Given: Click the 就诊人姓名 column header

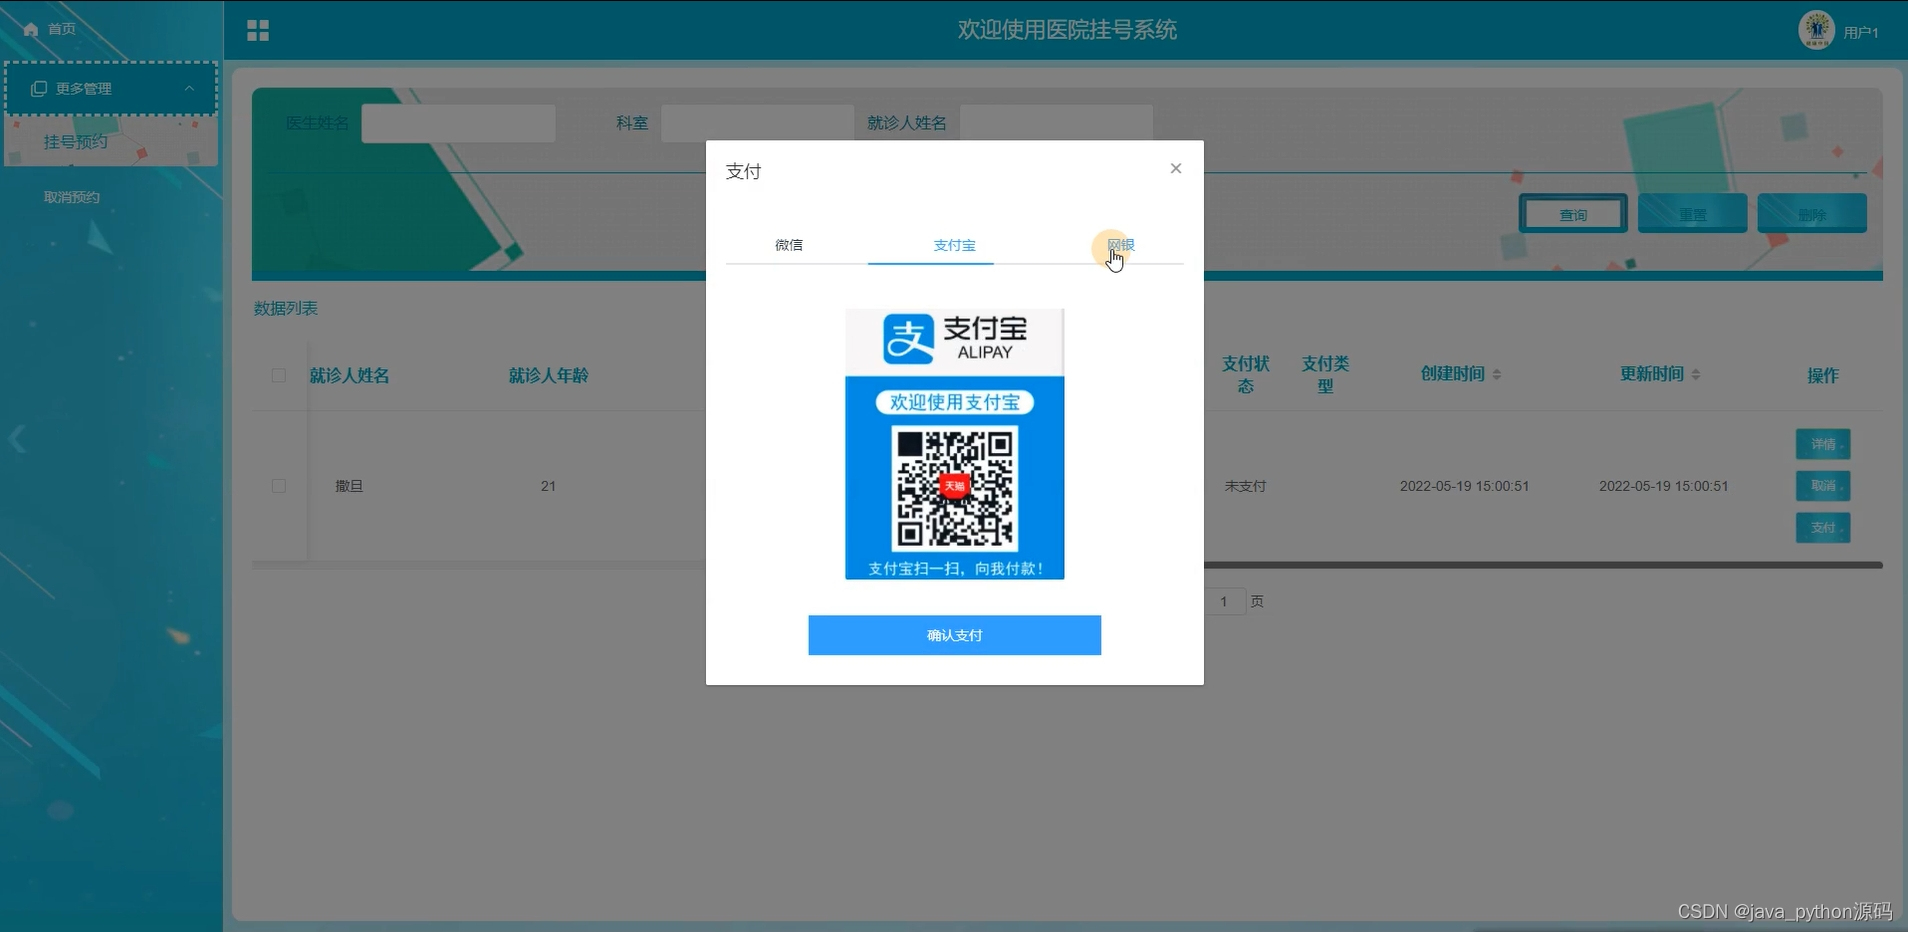Looking at the screenshot, I should (x=349, y=376).
